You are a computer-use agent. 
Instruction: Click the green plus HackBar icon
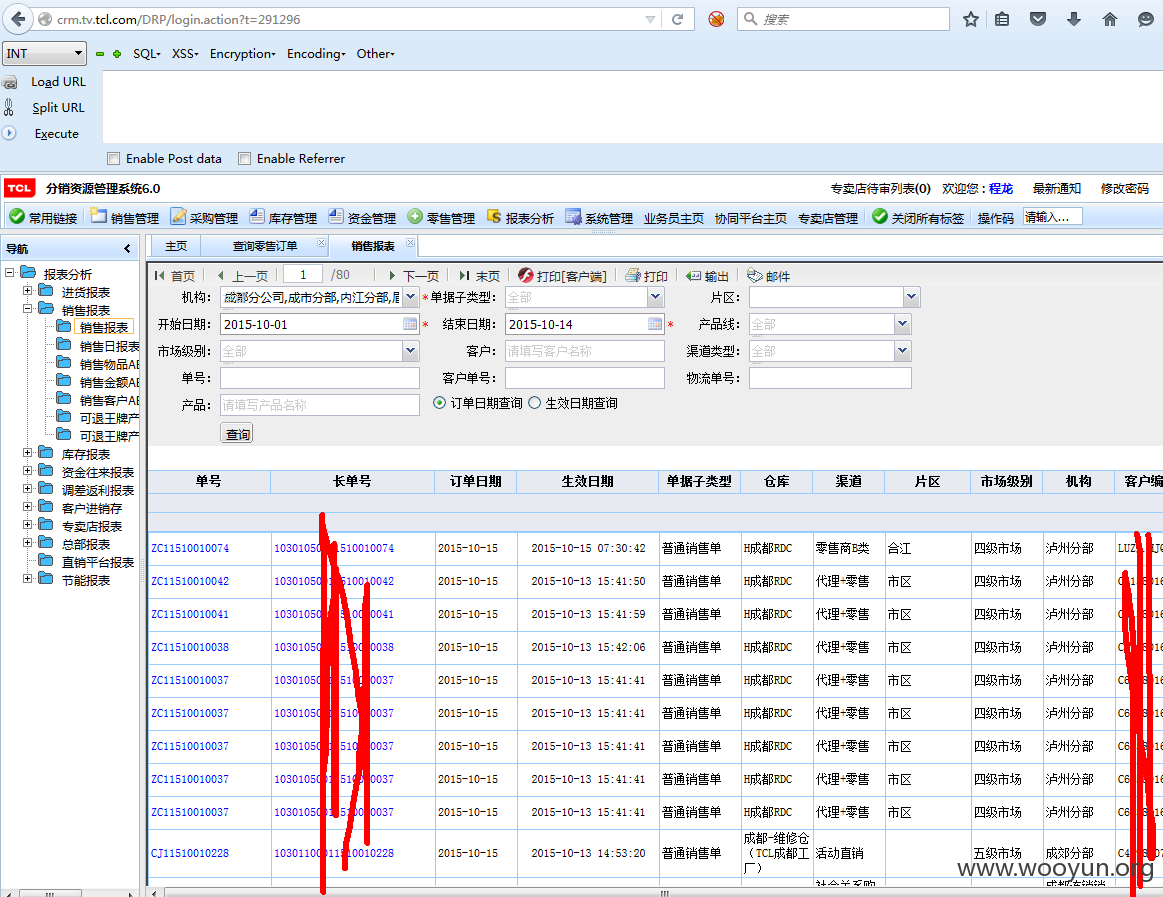(117, 53)
